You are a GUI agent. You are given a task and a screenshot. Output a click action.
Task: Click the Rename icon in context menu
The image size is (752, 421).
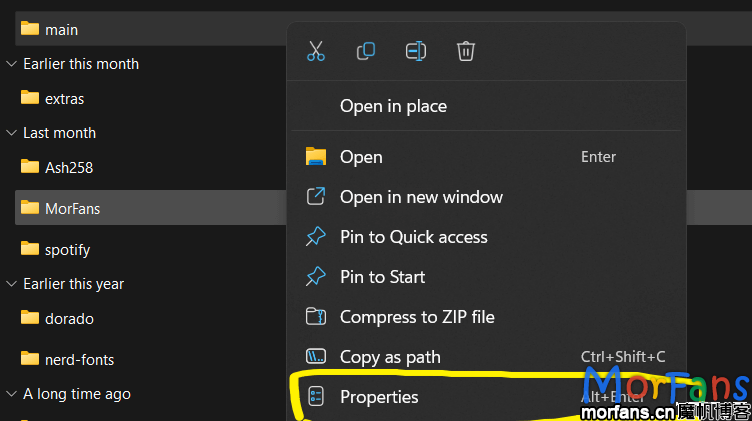pyautogui.click(x=416, y=51)
